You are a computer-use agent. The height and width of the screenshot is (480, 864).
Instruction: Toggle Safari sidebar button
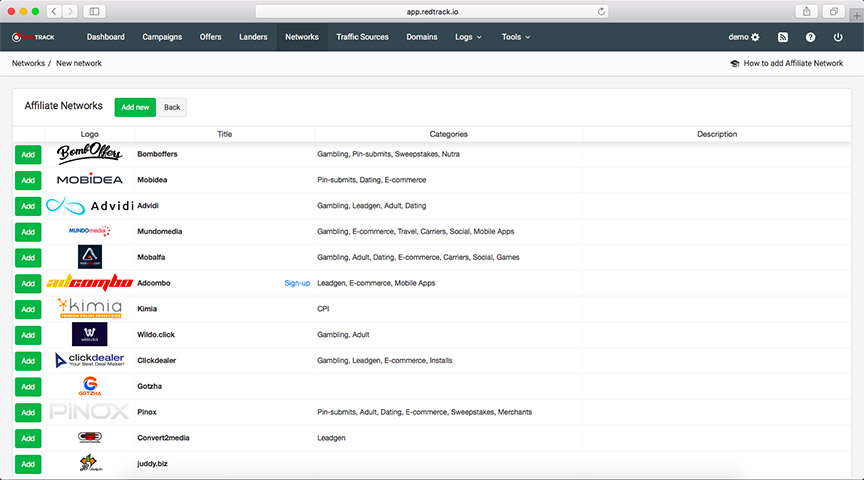pos(94,11)
